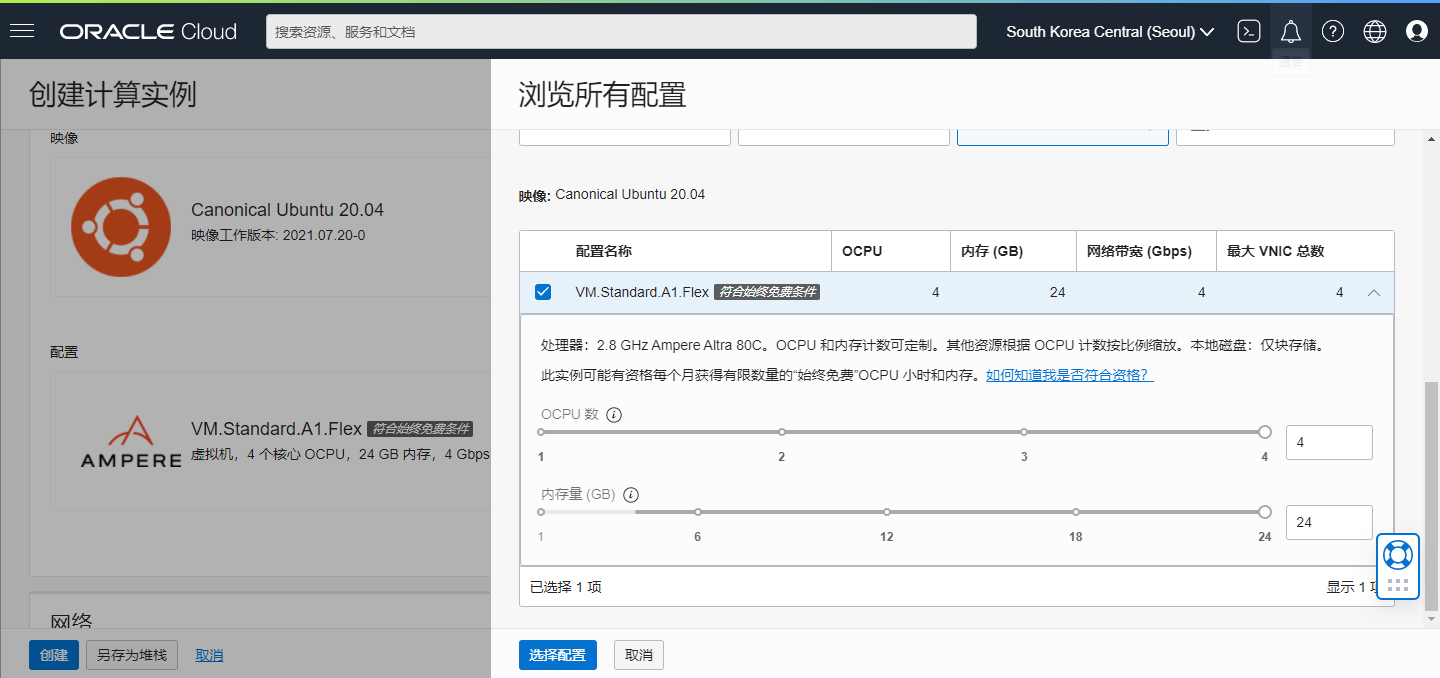
Task: Set memory slider to the 18 mark
Action: click(x=1076, y=512)
